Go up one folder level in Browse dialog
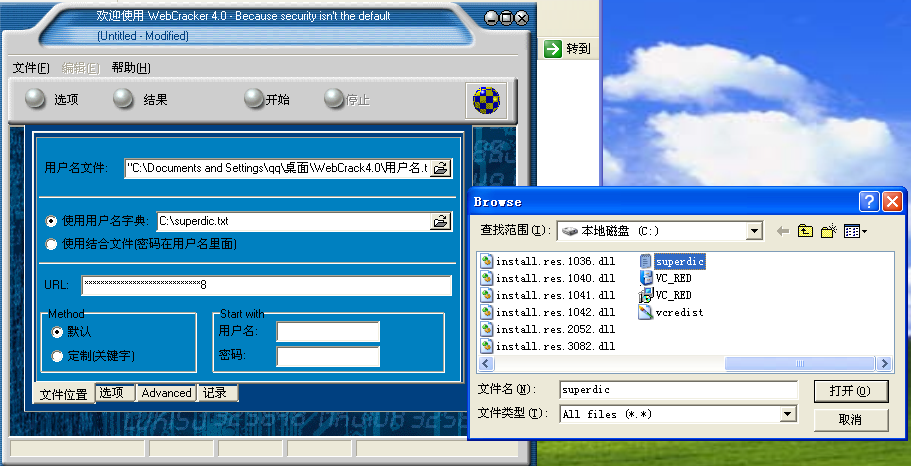Image resolution: width=911 pixels, height=466 pixels. (x=805, y=231)
